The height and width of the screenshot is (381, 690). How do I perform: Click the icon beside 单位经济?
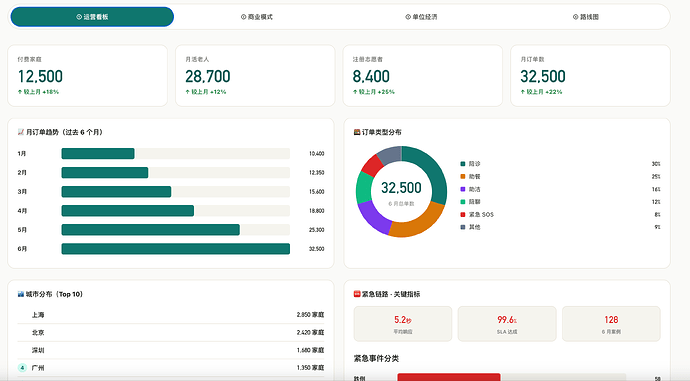point(408,17)
